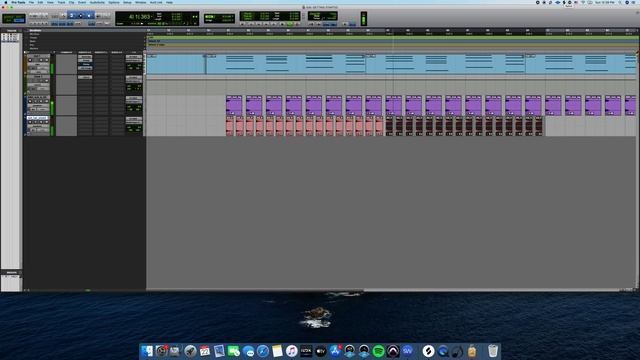Click the edit mode selector block
Screen dimensions: 640x360
(14, 18)
